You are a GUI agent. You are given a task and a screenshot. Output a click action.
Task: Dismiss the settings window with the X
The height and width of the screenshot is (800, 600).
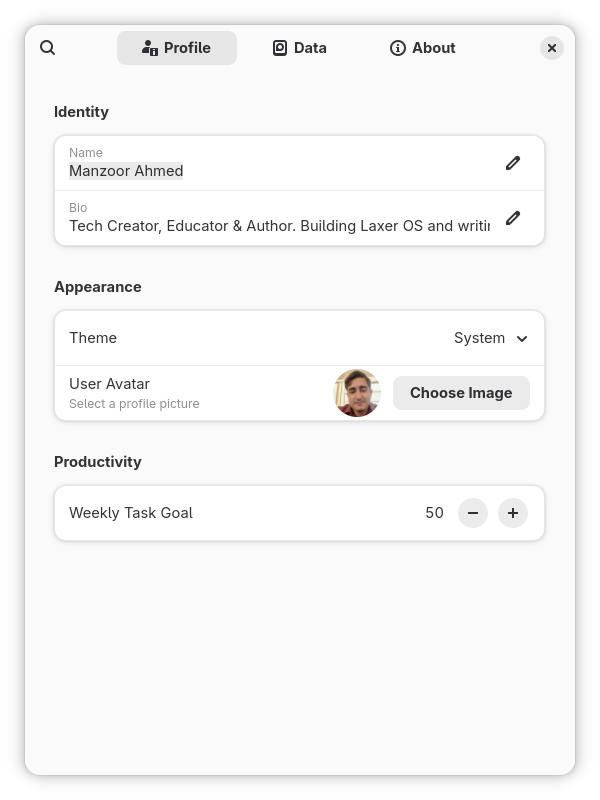click(552, 47)
